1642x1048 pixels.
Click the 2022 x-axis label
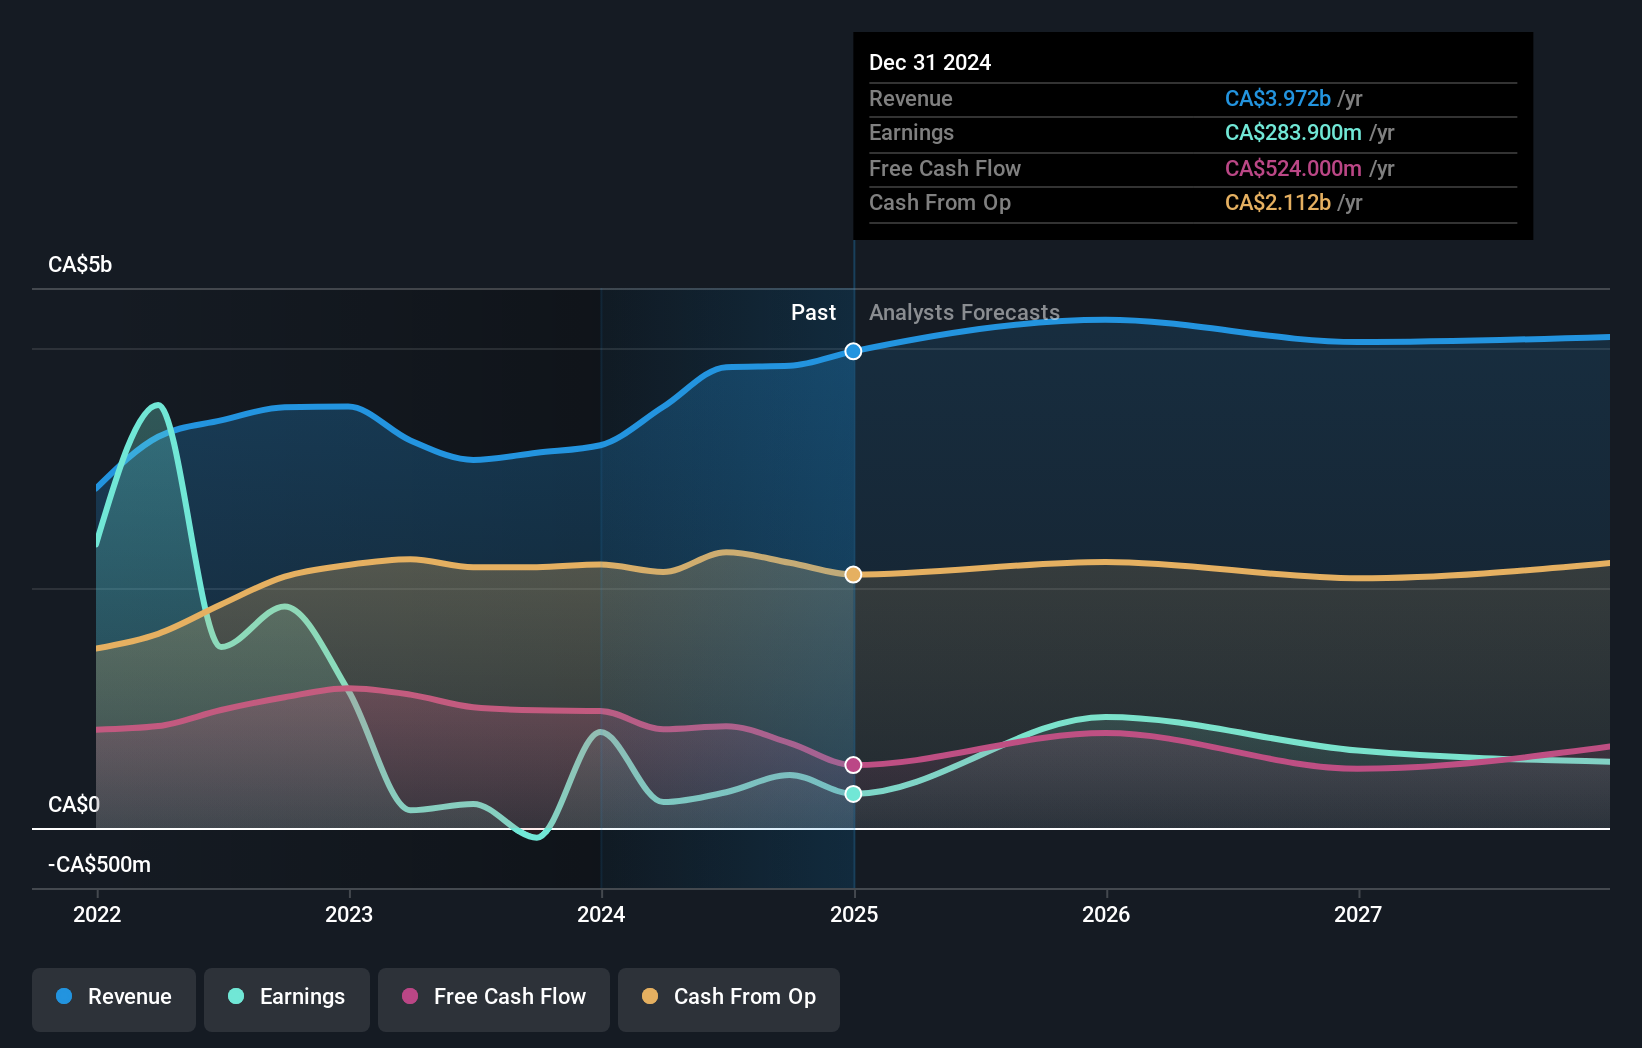pyautogui.click(x=97, y=914)
